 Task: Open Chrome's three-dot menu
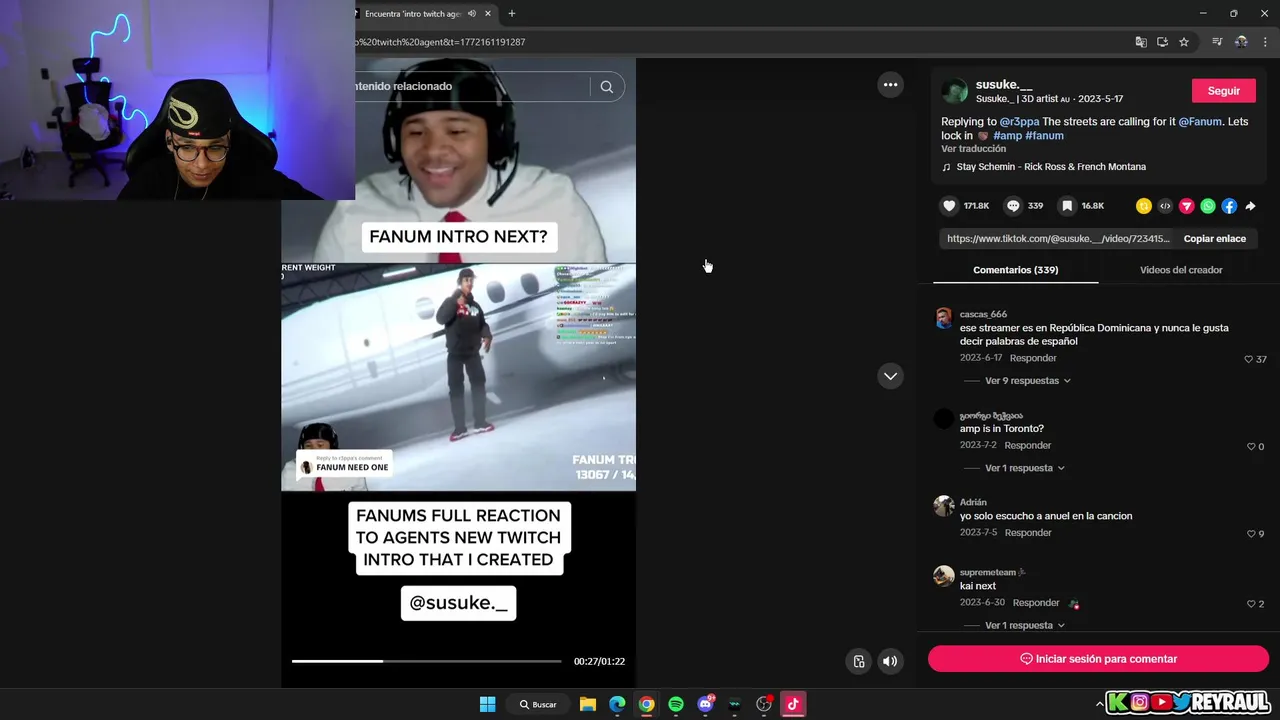(x=1265, y=42)
